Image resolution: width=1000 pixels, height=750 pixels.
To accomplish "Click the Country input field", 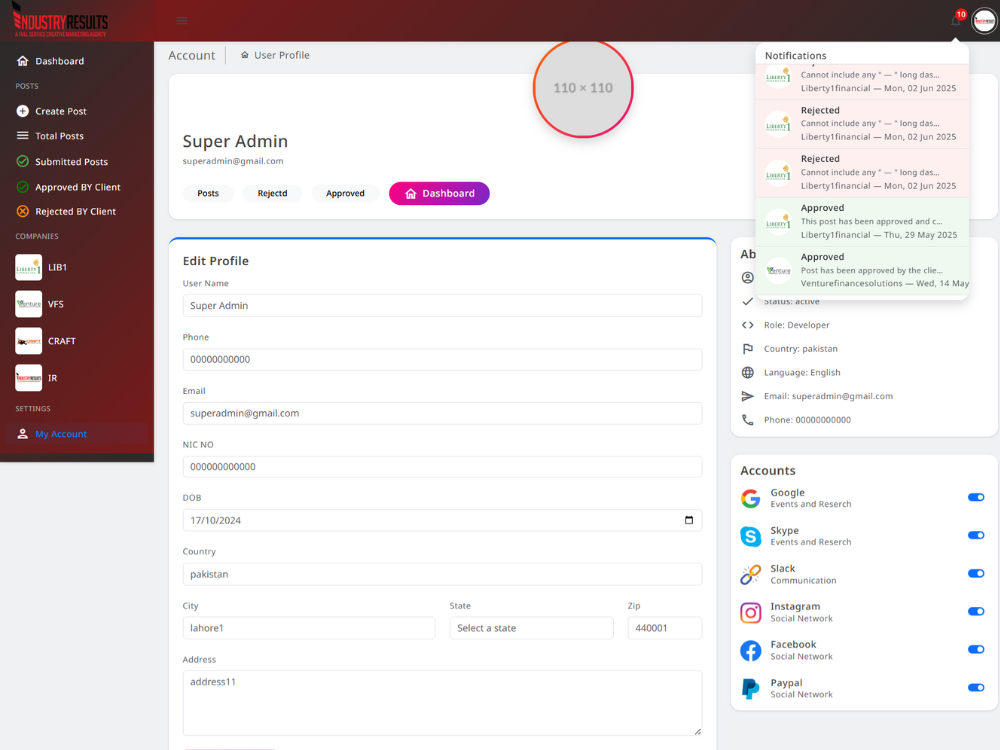I will [x=442, y=574].
